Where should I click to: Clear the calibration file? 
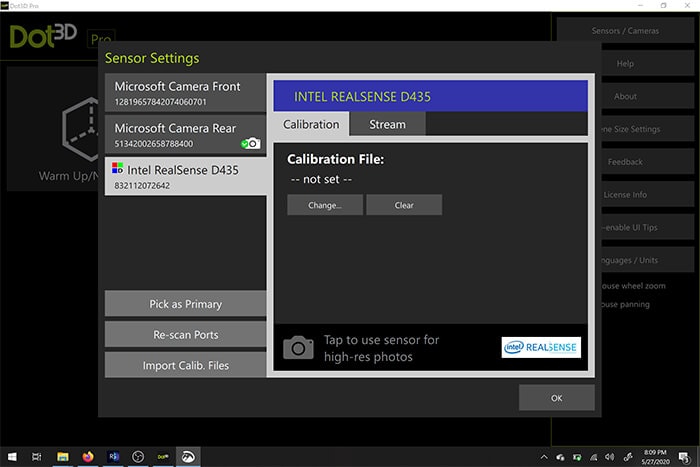coord(404,205)
